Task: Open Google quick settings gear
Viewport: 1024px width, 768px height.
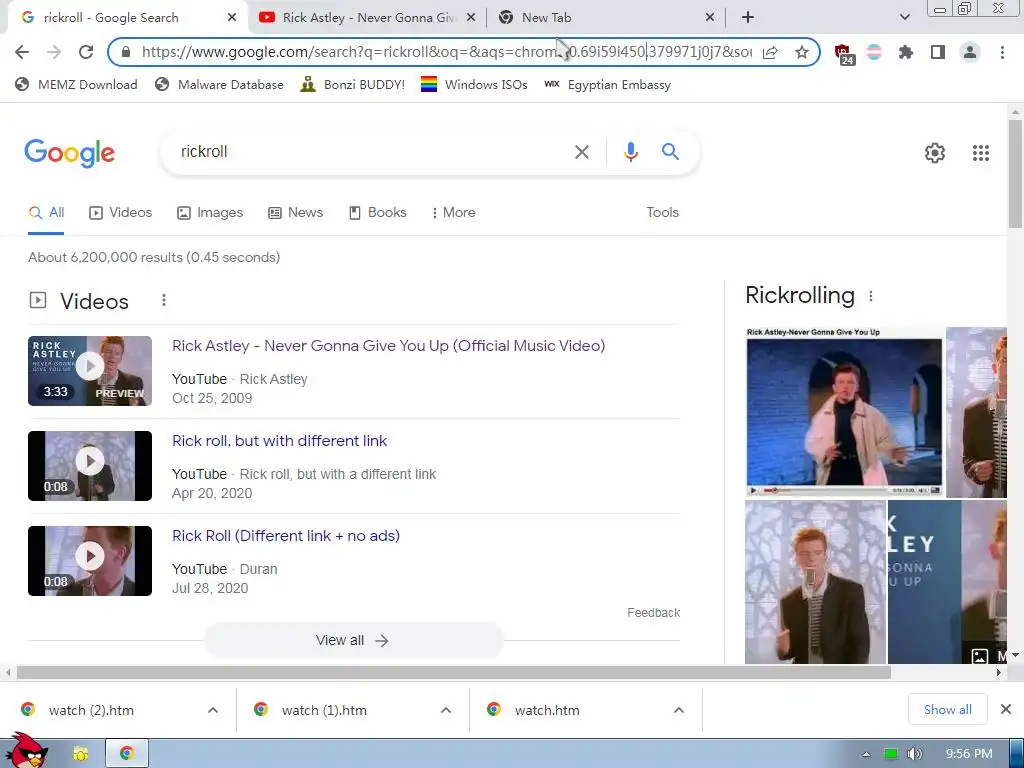Action: tap(935, 153)
